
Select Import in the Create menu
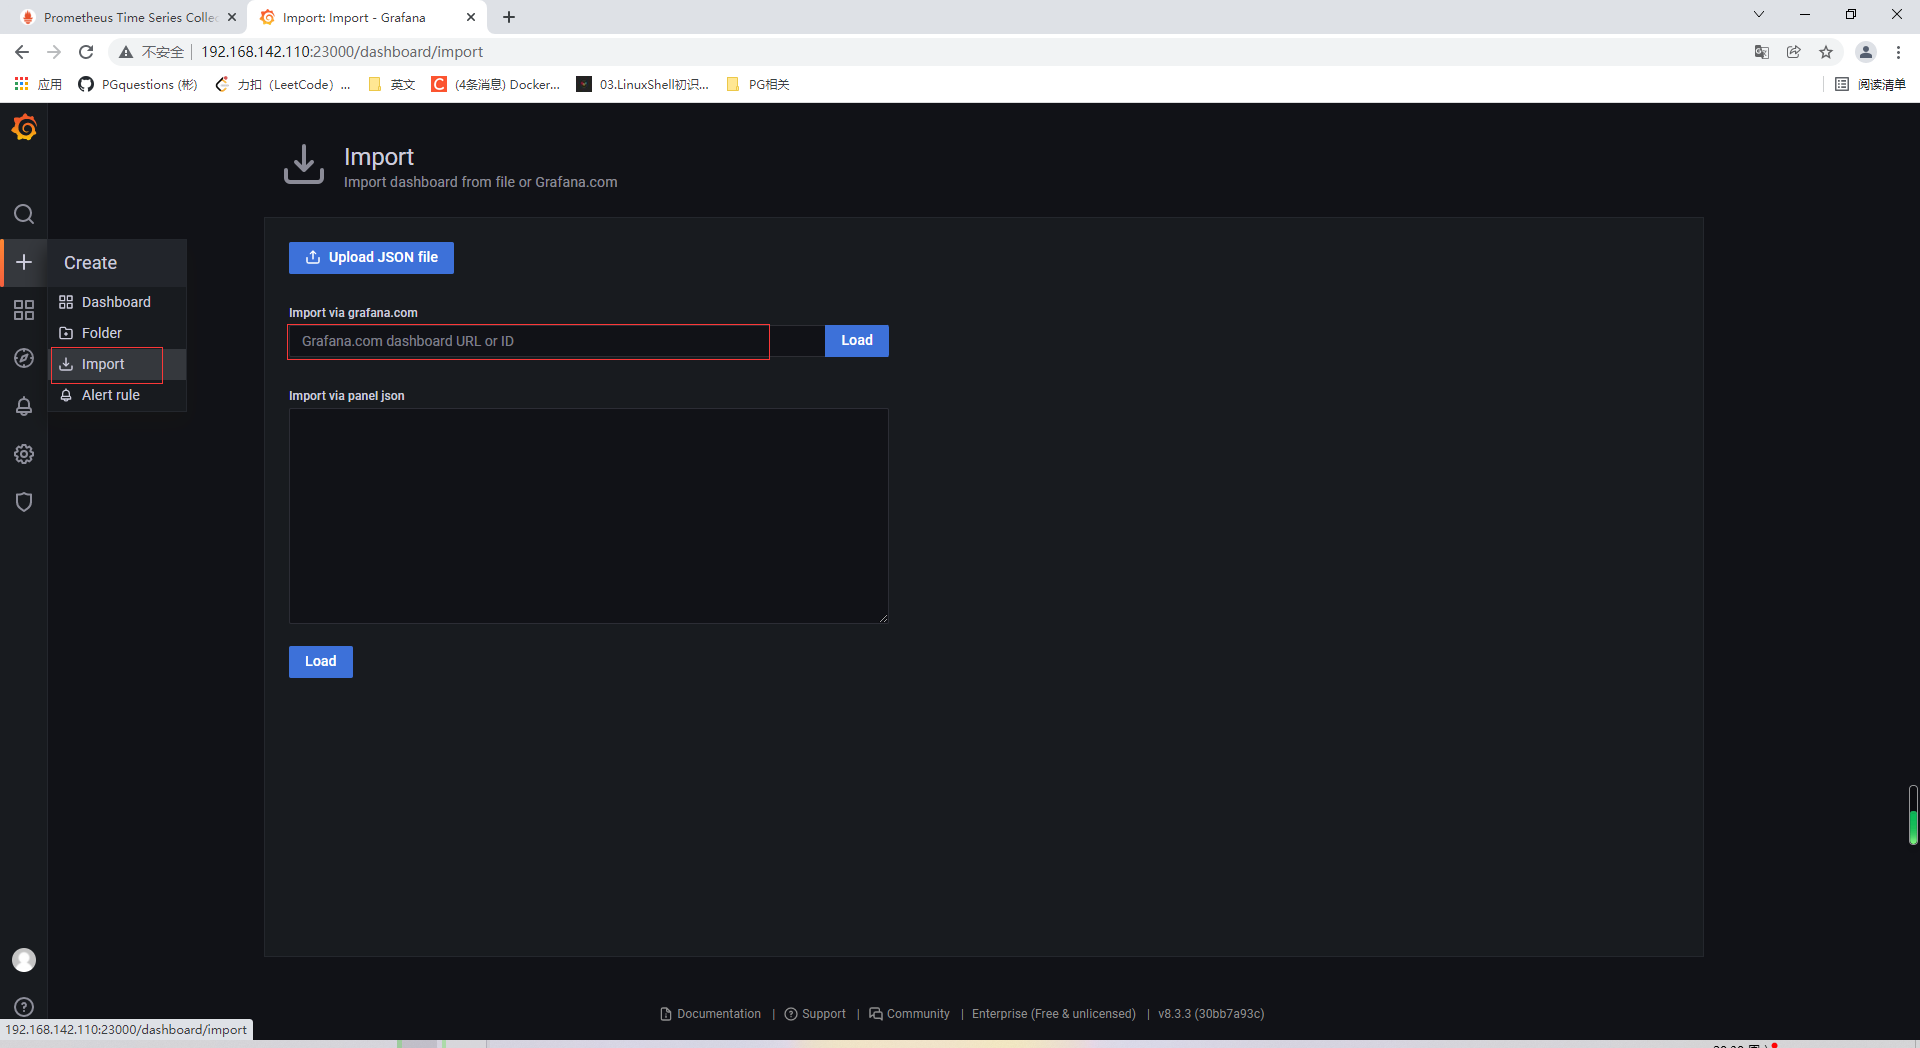[117, 364]
